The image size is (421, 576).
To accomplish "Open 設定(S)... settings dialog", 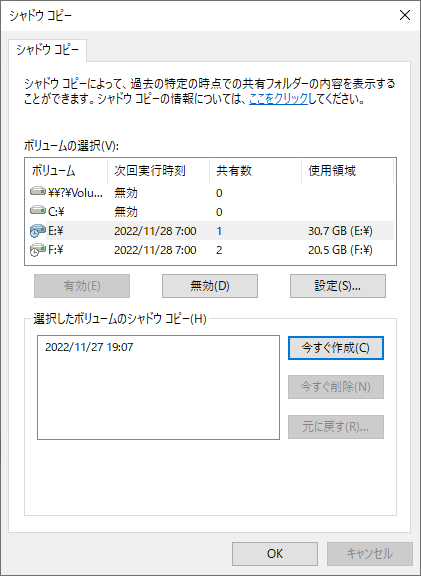I will pos(338,286).
